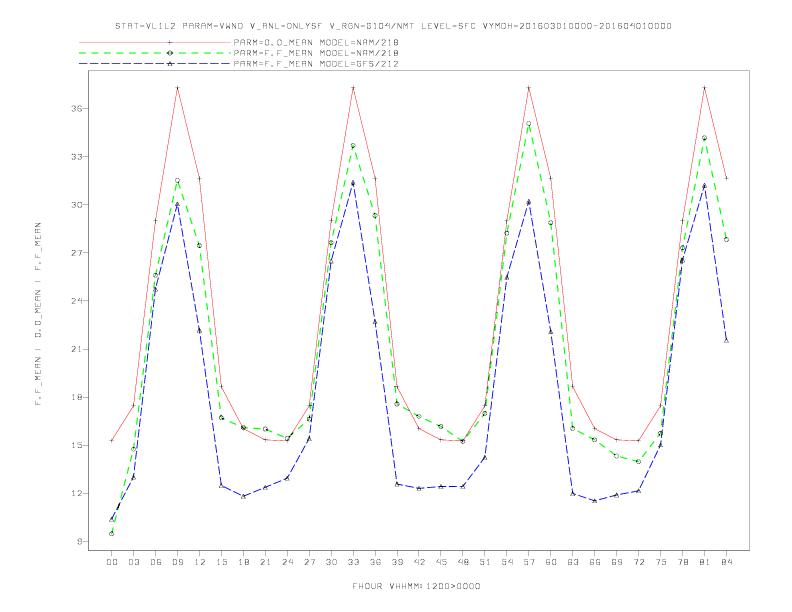
Task: Click y-axis tick label 27
Action: coord(77,252)
